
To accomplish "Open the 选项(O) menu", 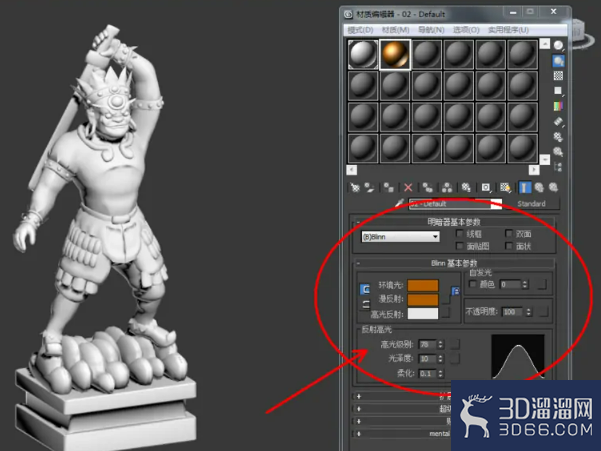I will (466, 30).
